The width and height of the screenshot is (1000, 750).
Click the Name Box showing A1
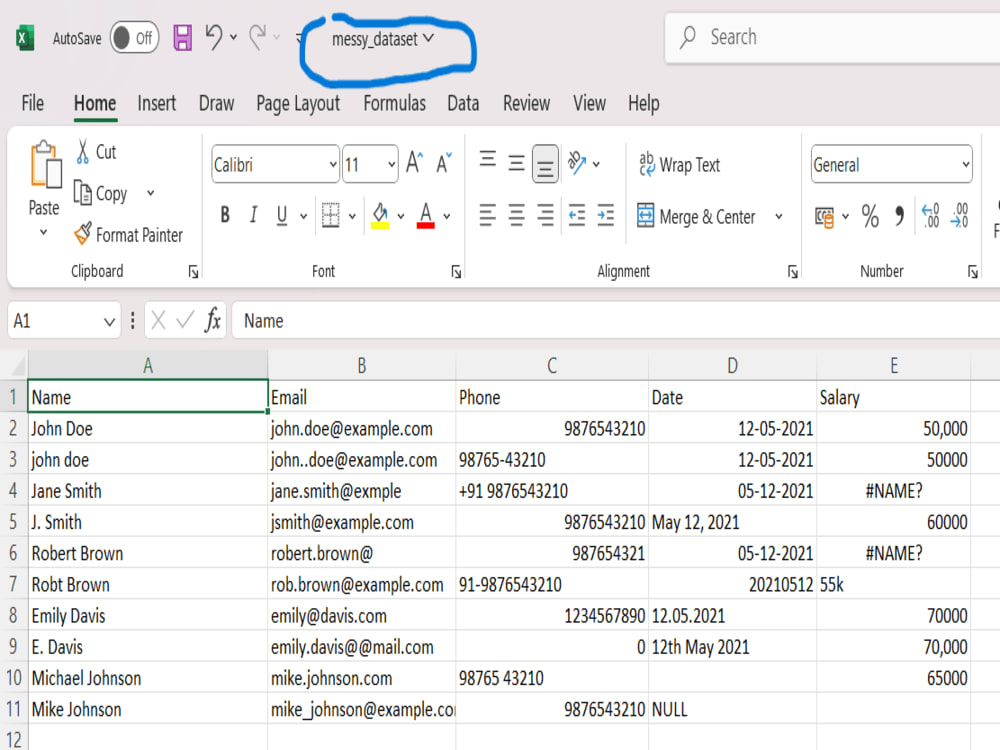[64, 320]
